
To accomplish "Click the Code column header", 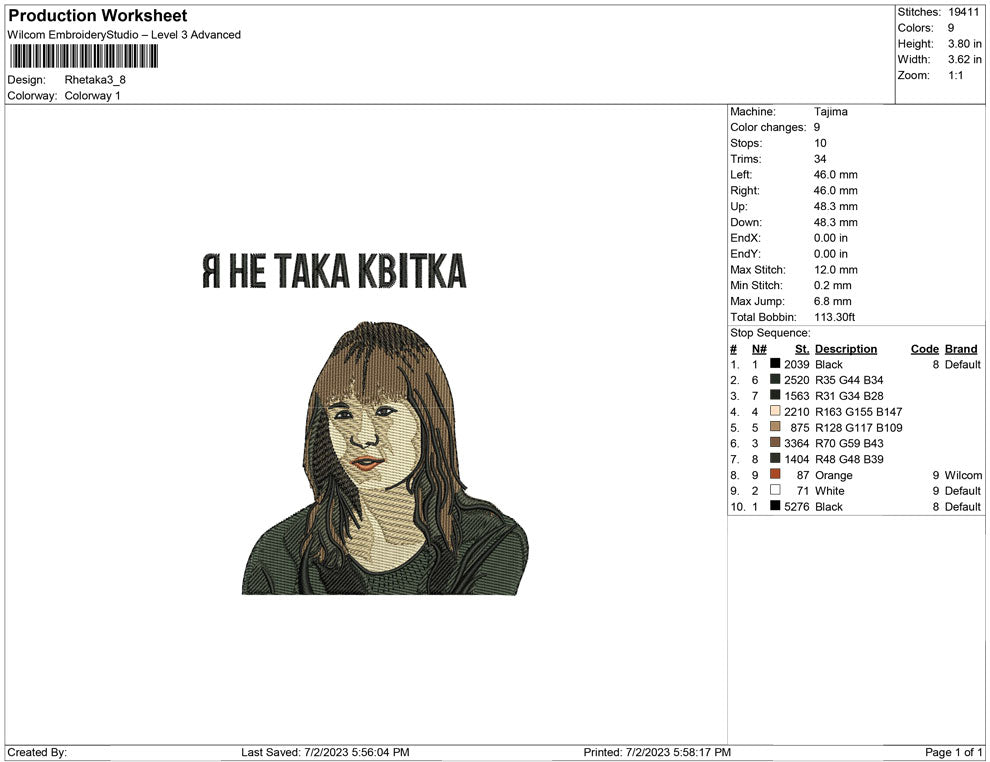I will (924, 349).
